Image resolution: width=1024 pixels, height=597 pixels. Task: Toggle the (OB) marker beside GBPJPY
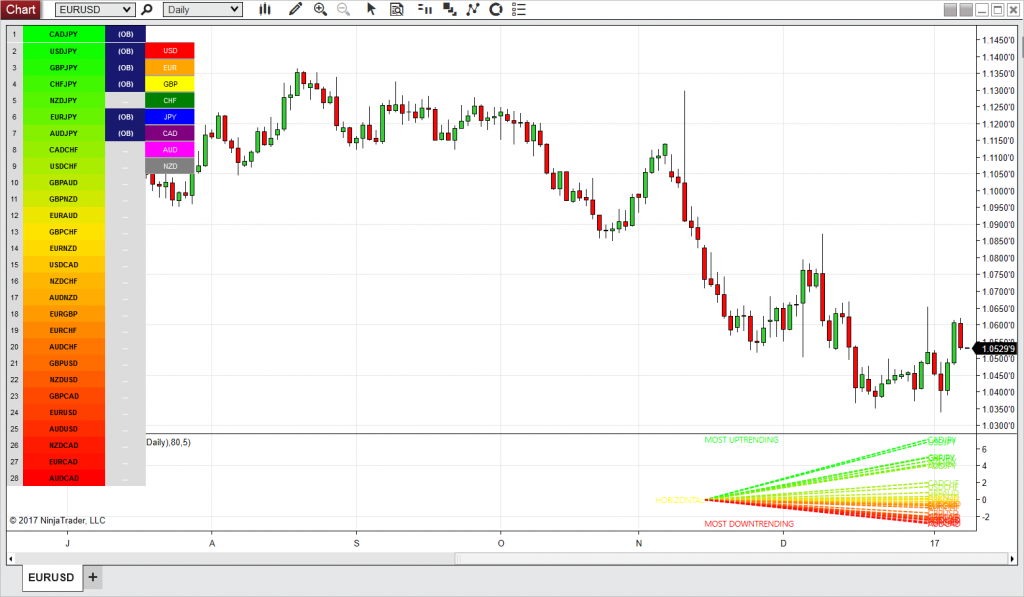(125, 67)
